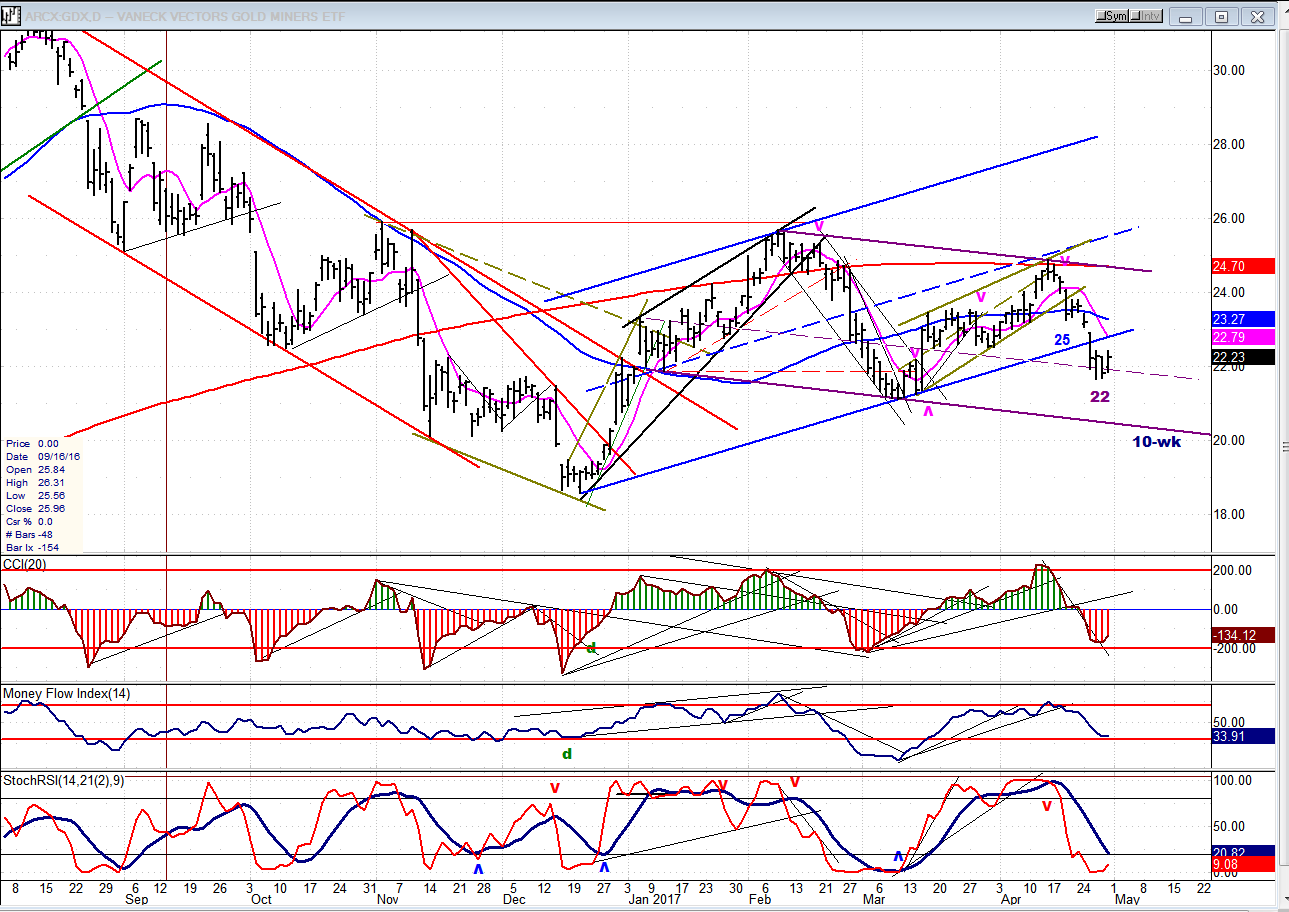The width and height of the screenshot is (1289, 912).
Task: Toggle the Intv link checkbox
Action: click(x=1147, y=16)
